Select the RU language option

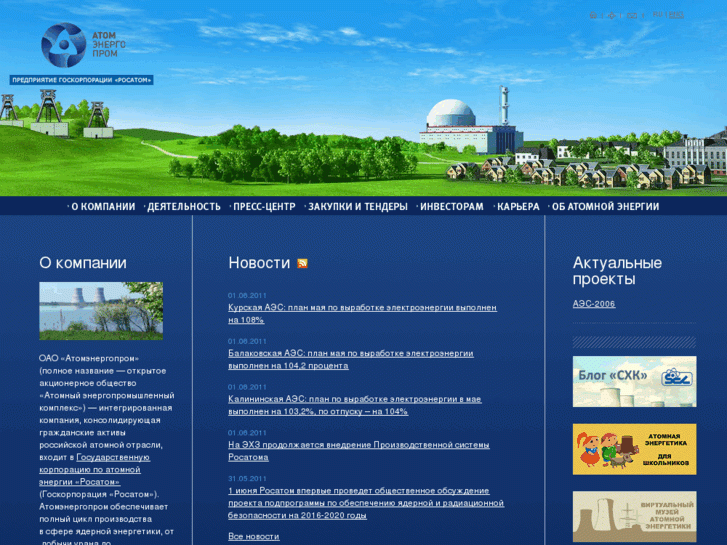pyautogui.click(x=657, y=14)
